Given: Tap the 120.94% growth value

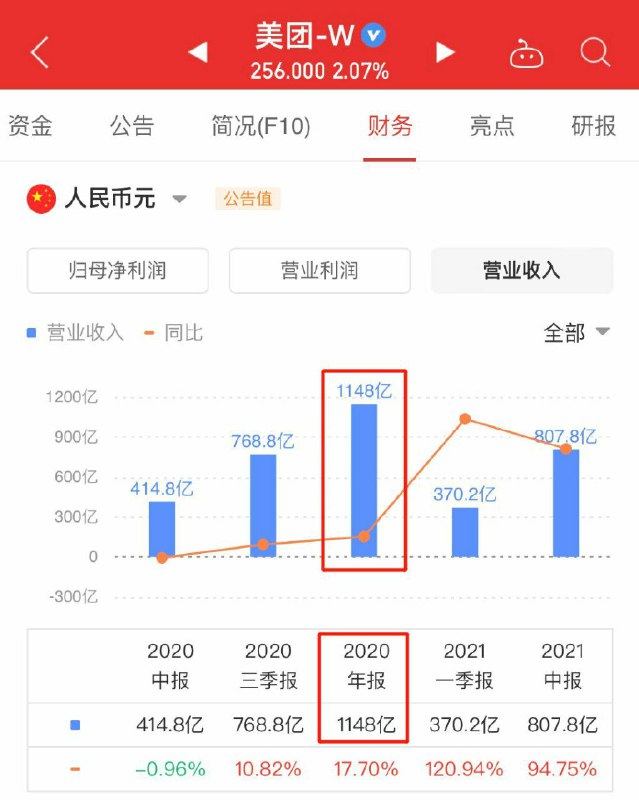Looking at the screenshot, I should tap(464, 769).
